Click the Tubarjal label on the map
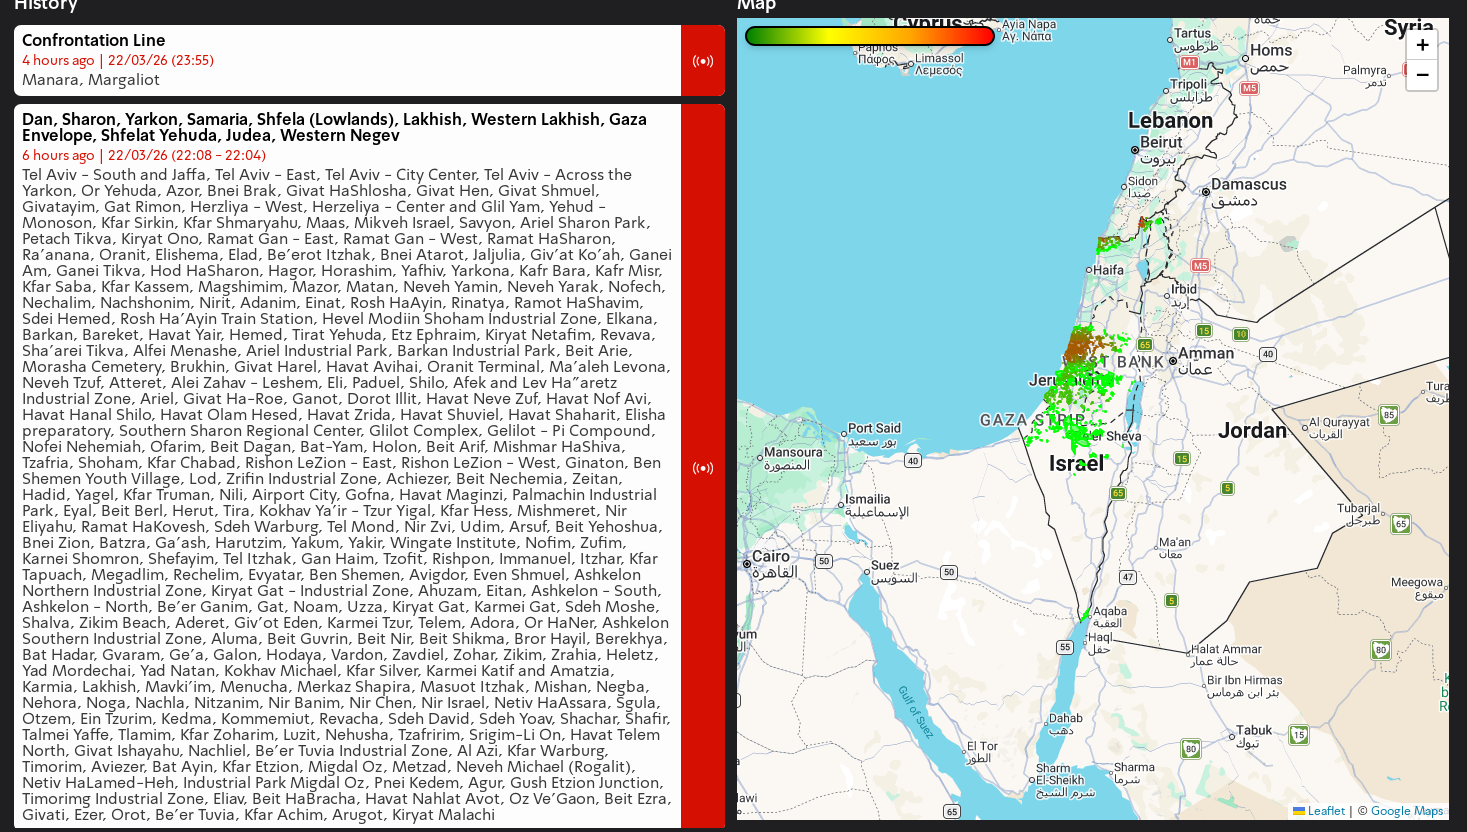Screen dimensions: 1467x832 pyautogui.click(x=1359, y=514)
